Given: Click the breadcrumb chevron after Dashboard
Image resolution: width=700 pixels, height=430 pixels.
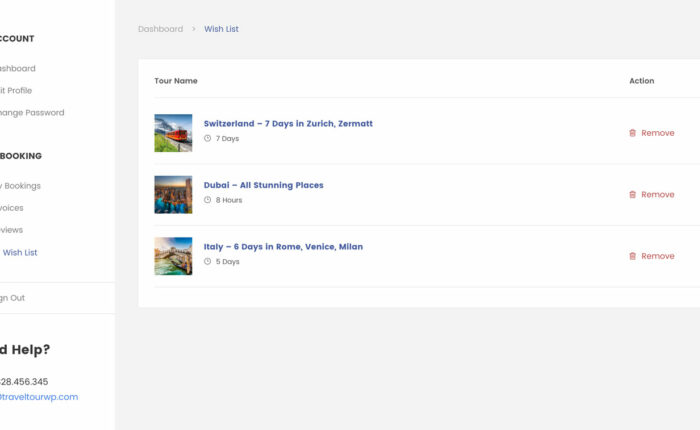Looking at the screenshot, I should (x=194, y=29).
